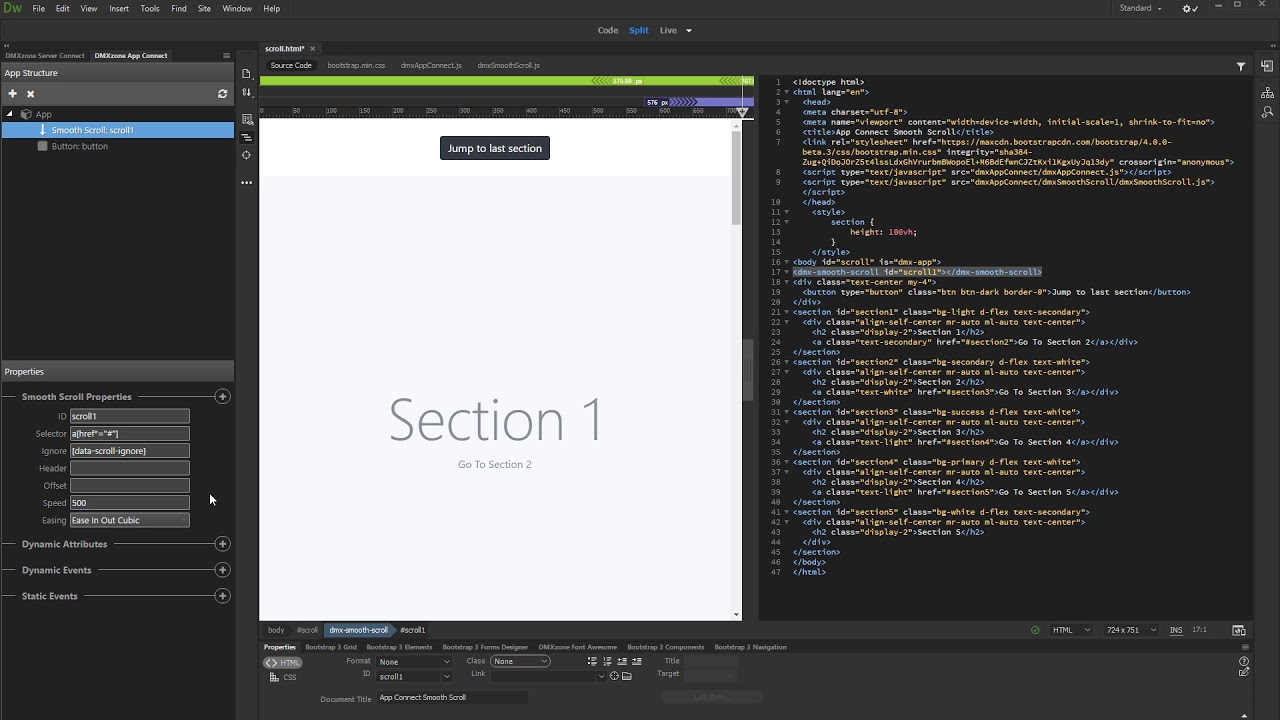Image resolution: width=1280 pixels, height=720 pixels.
Task: Click the indent blockquote icon
Action: point(637,661)
